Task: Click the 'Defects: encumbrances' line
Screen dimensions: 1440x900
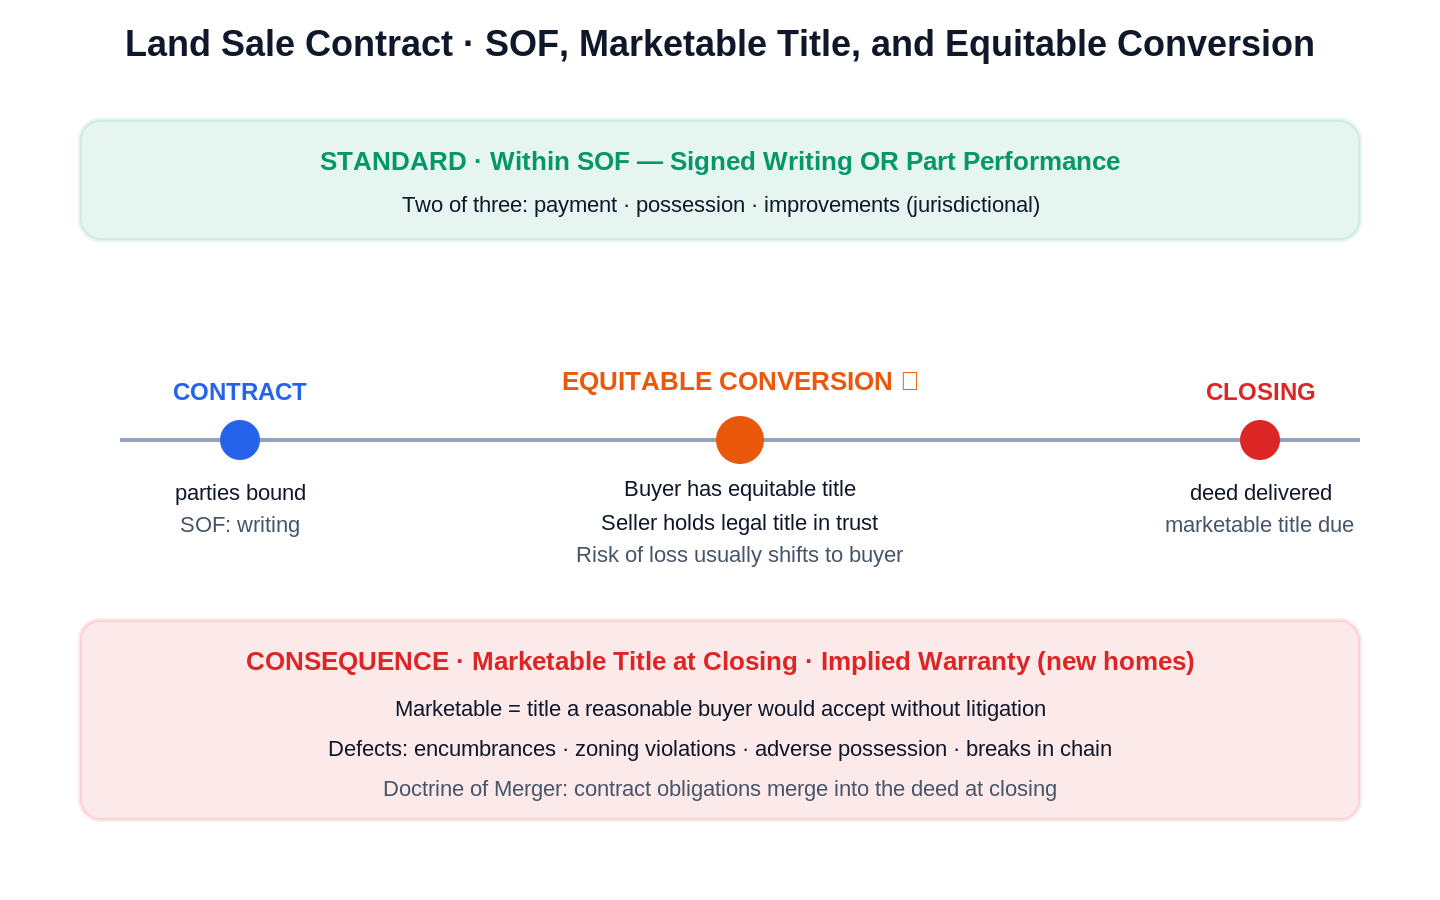Action: 720,749
